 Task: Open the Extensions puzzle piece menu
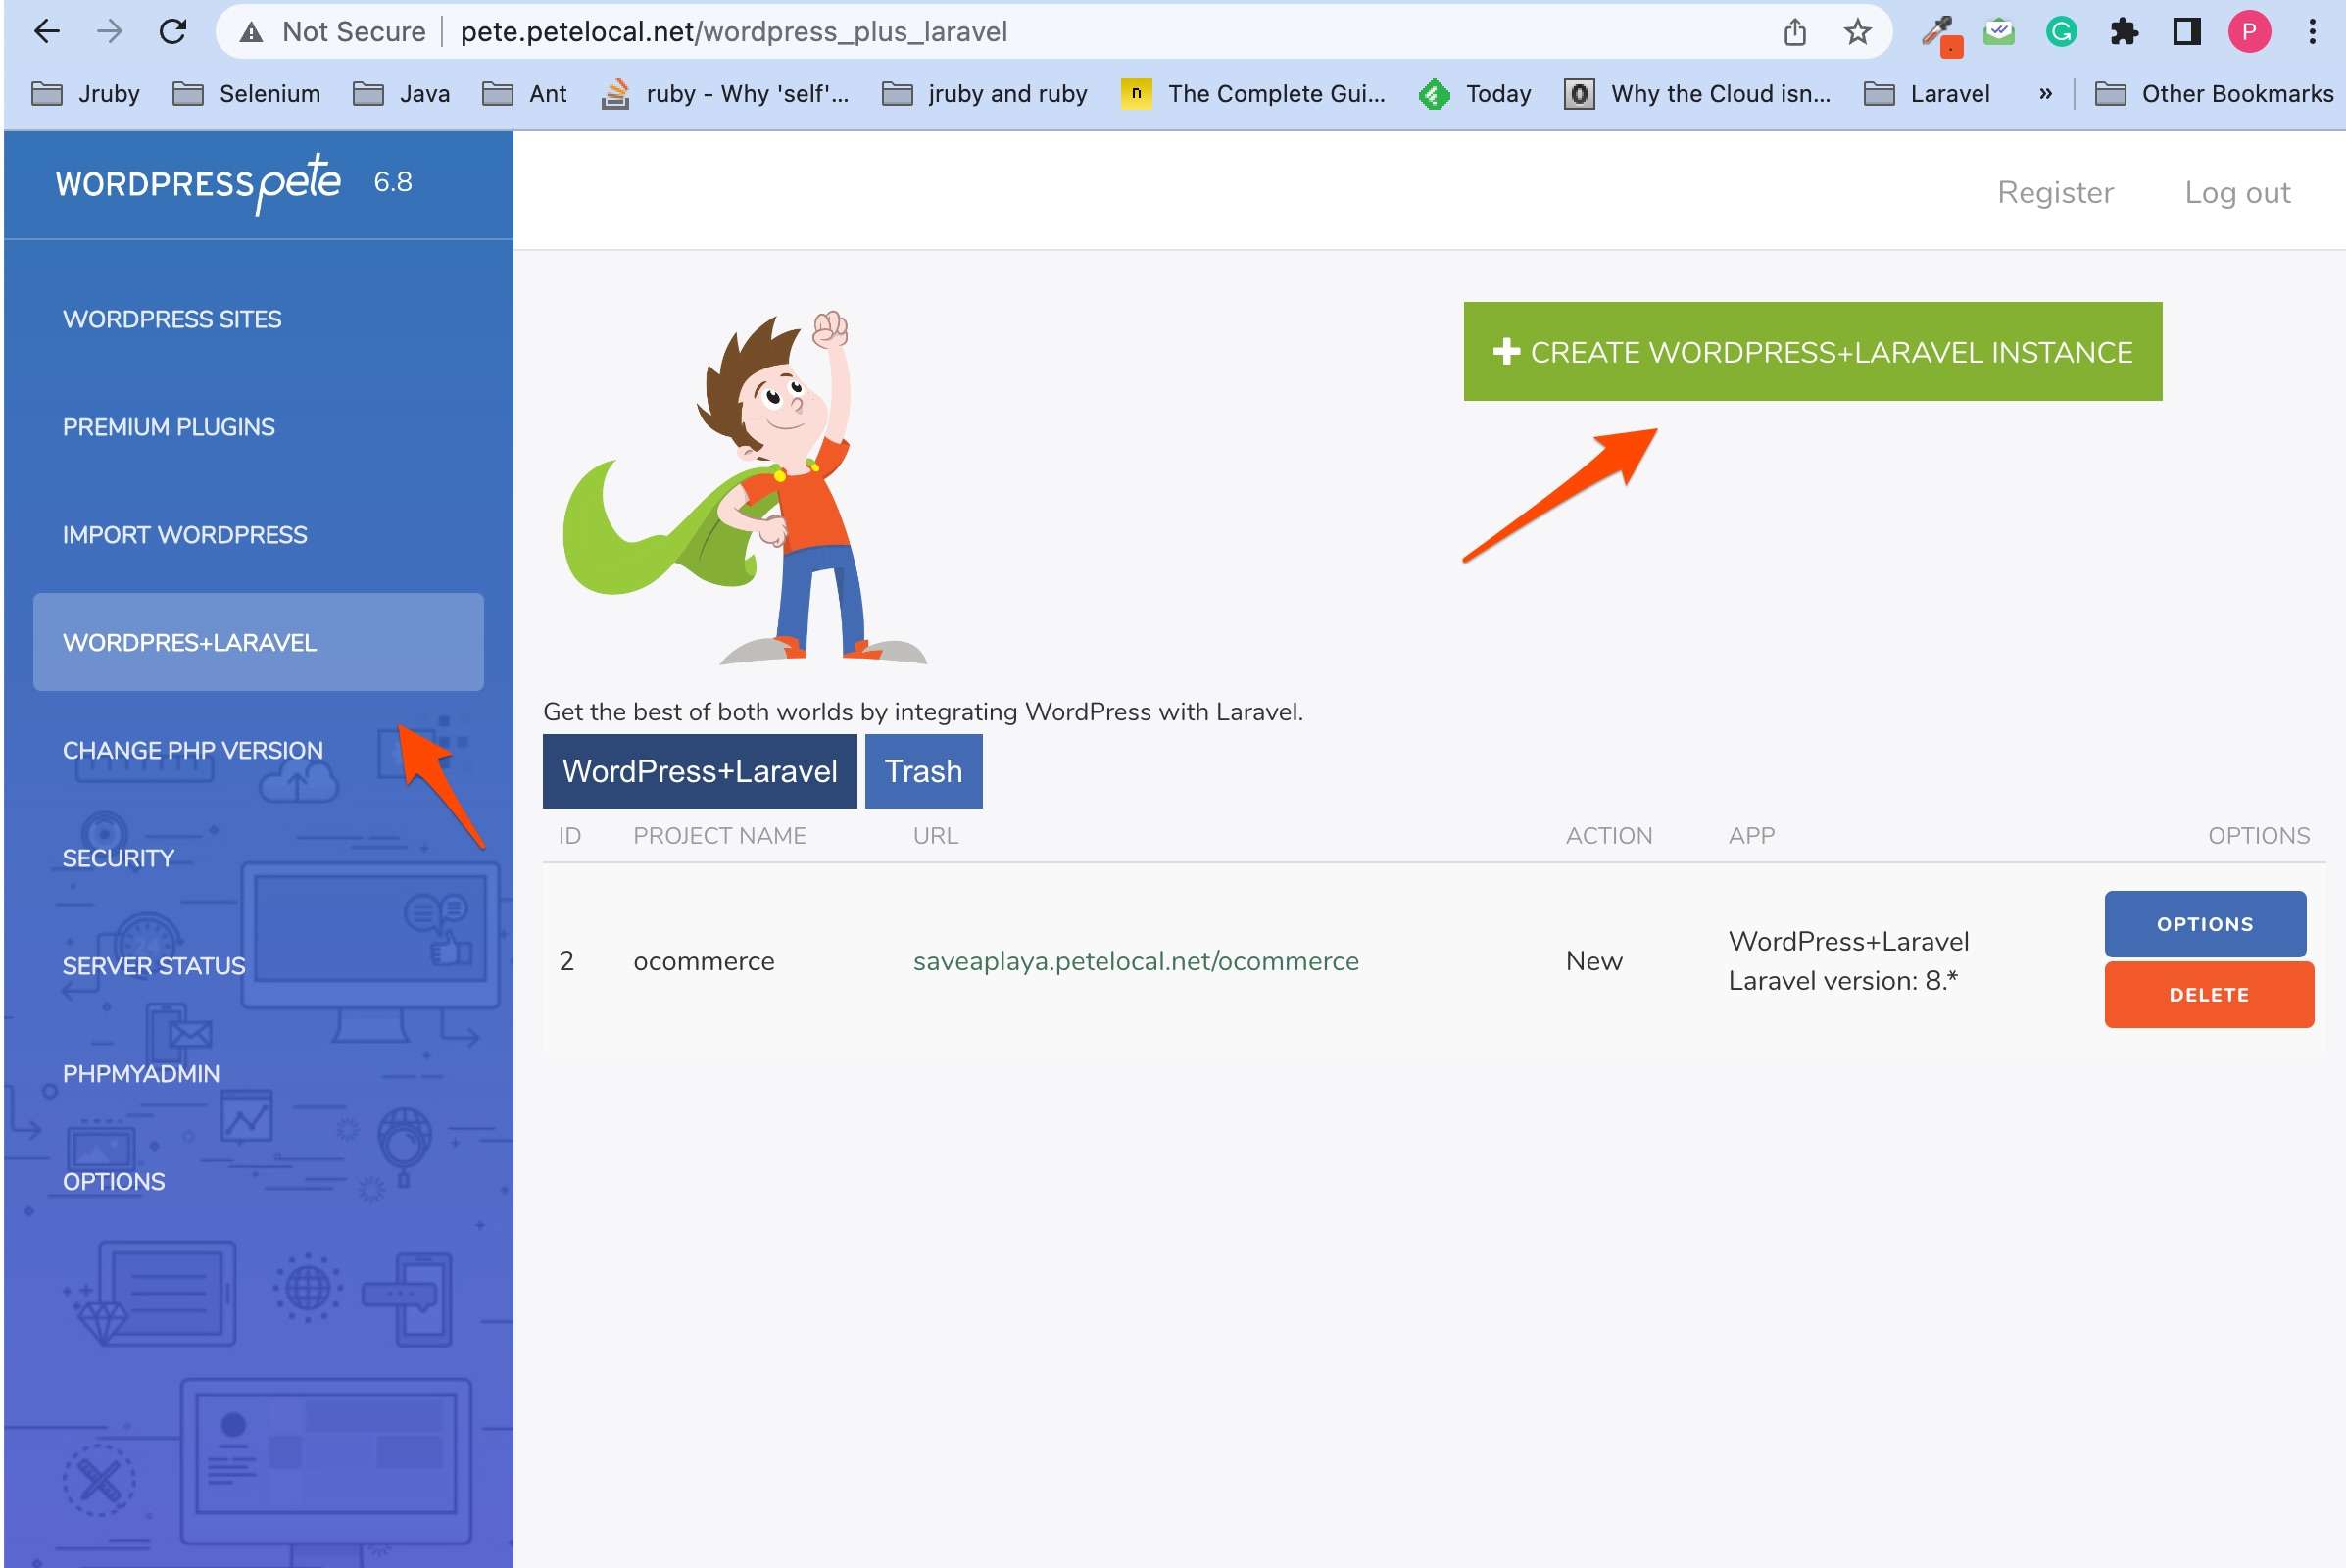tap(2123, 32)
